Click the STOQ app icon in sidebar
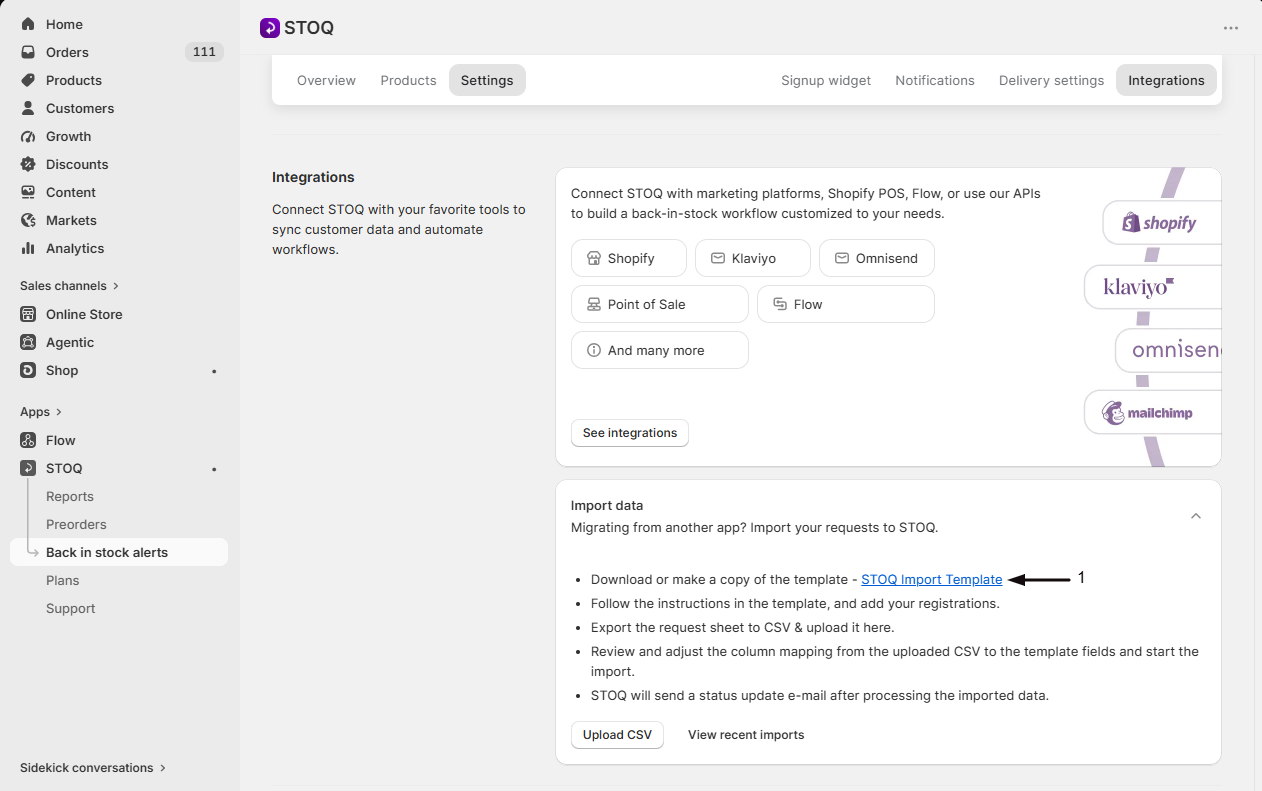Viewport: 1262px width, 791px height. click(28, 468)
